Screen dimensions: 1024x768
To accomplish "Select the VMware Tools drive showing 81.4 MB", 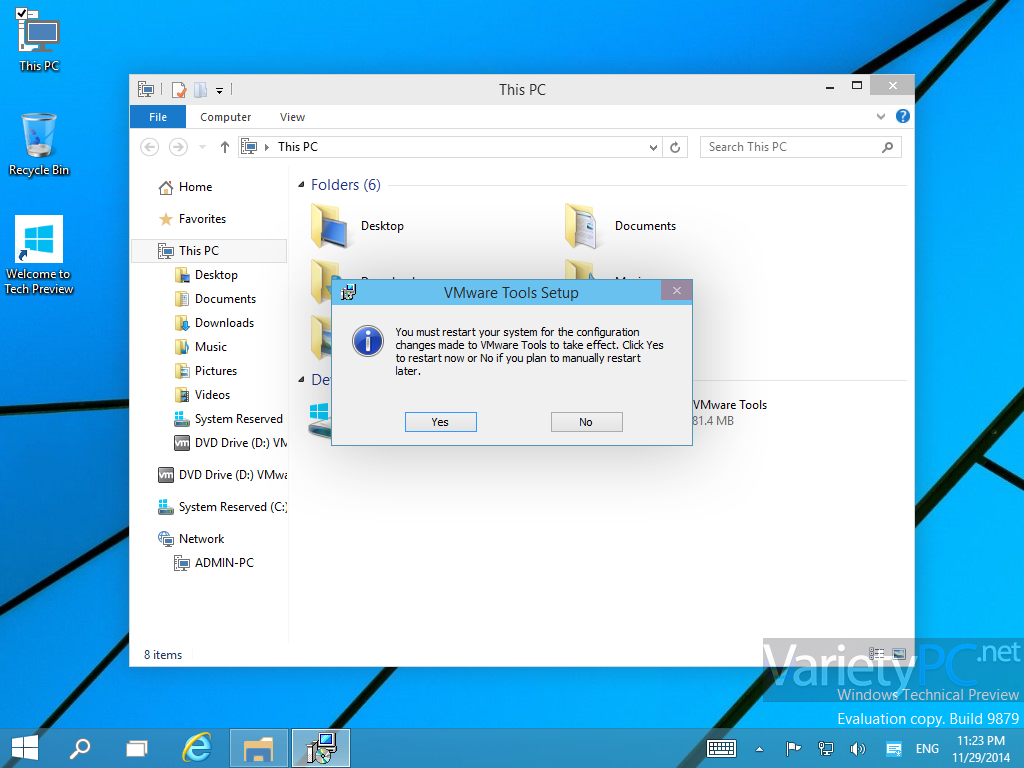I will (x=730, y=412).
